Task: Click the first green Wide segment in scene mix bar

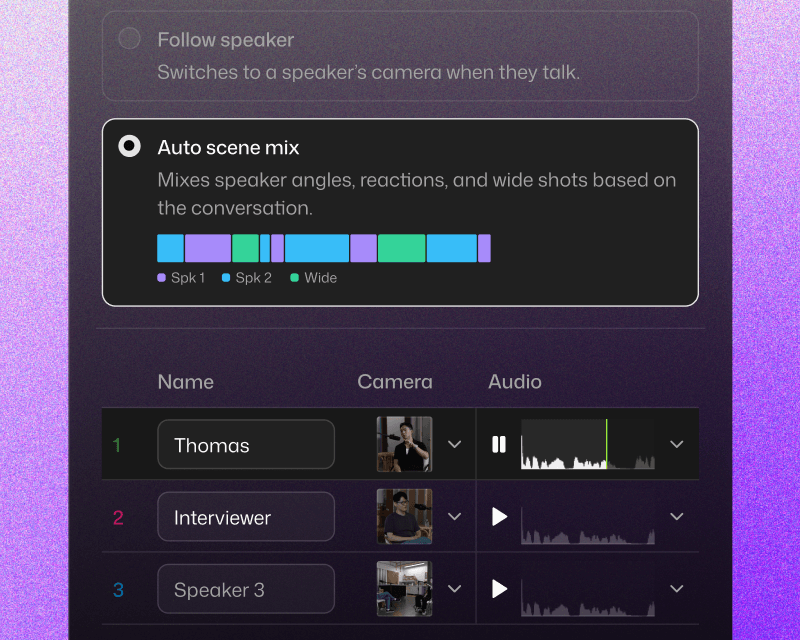Action: tap(245, 249)
